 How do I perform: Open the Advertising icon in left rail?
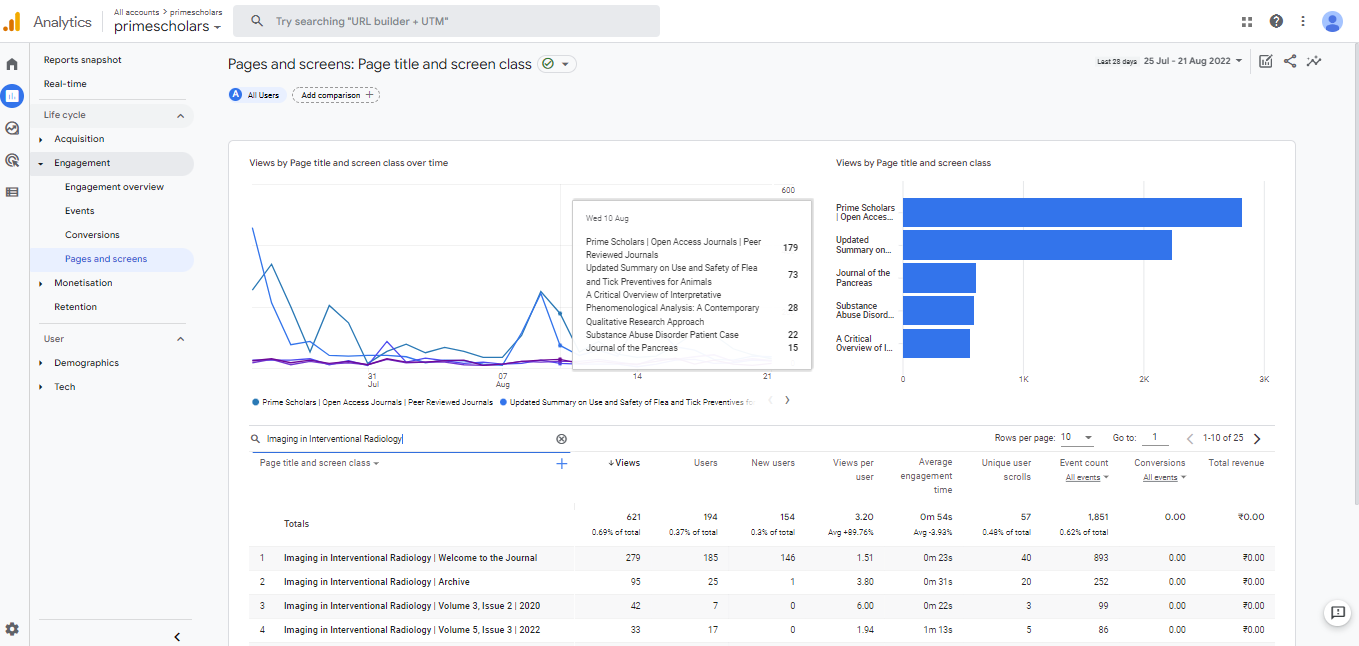pyautogui.click(x=12, y=160)
